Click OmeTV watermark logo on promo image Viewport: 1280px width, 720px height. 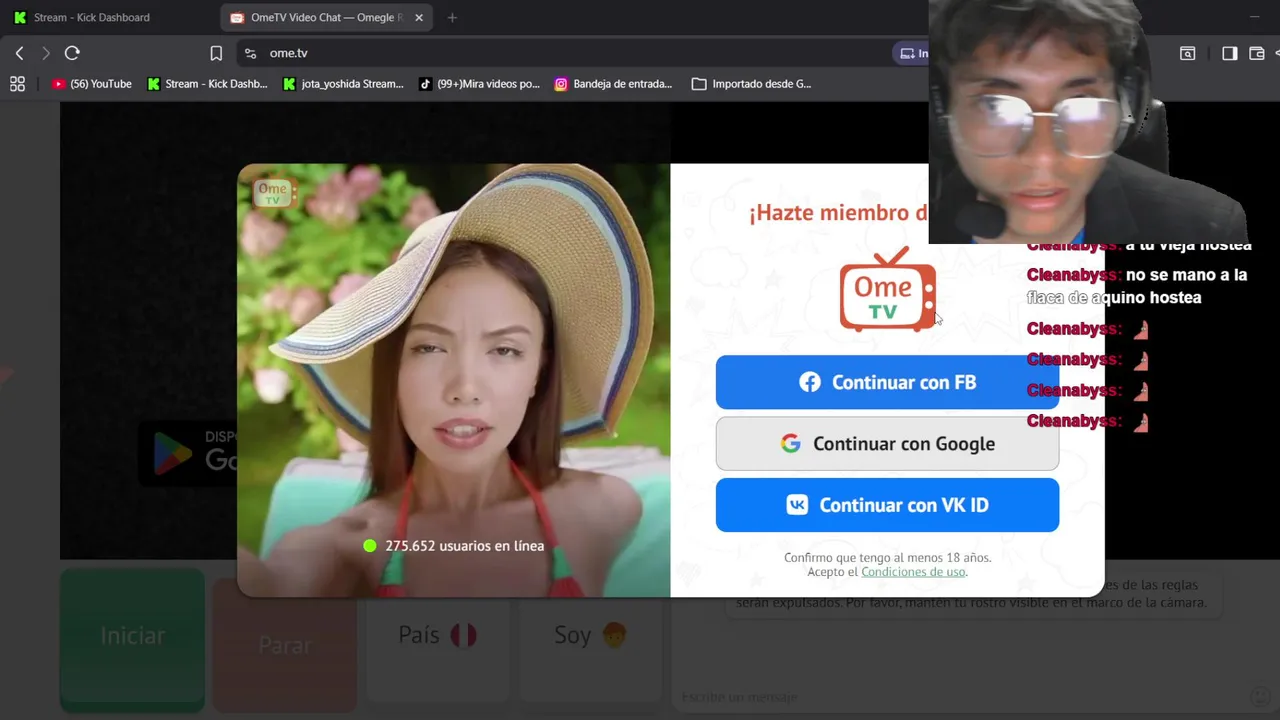coord(273,193)
